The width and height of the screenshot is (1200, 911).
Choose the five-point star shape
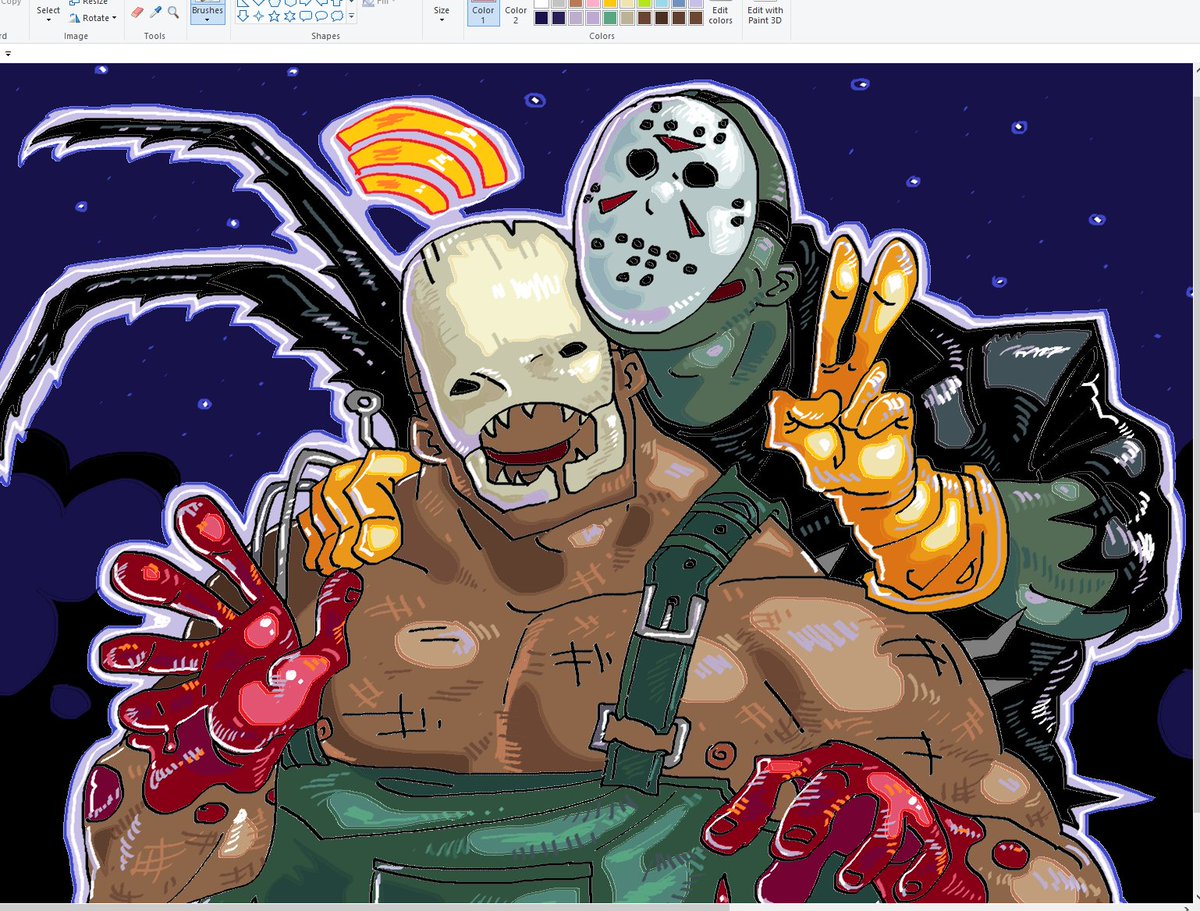(274, 16)
